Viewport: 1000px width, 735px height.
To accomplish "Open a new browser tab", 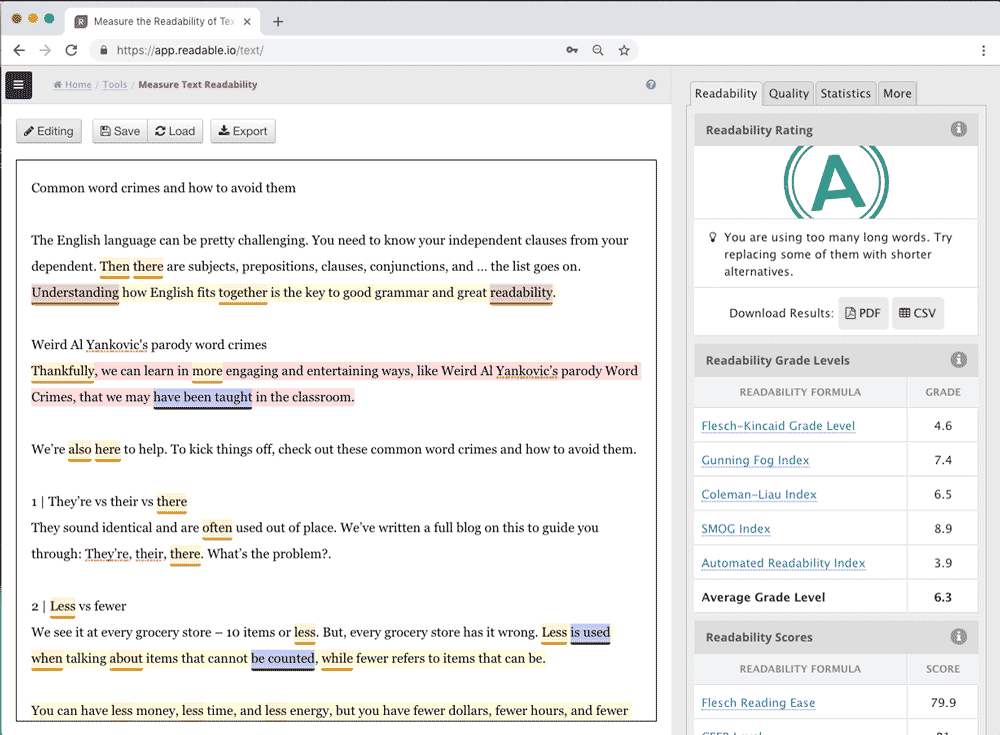I will [x=278, y=22].
